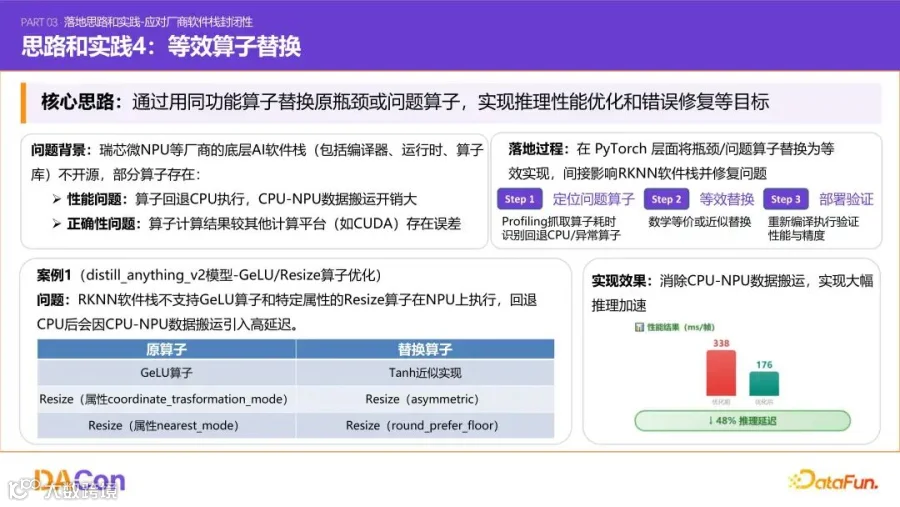Click the chart title icon '性能结果'
The height and width of the screenshot is (507, 900).
click(639, 327)
